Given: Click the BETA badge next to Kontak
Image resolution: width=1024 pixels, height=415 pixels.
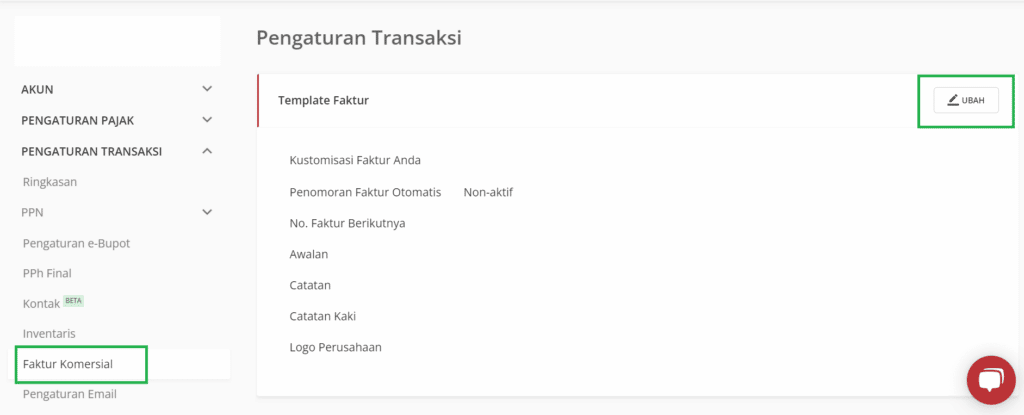Looking at the screenshot, I should [74, 301].
